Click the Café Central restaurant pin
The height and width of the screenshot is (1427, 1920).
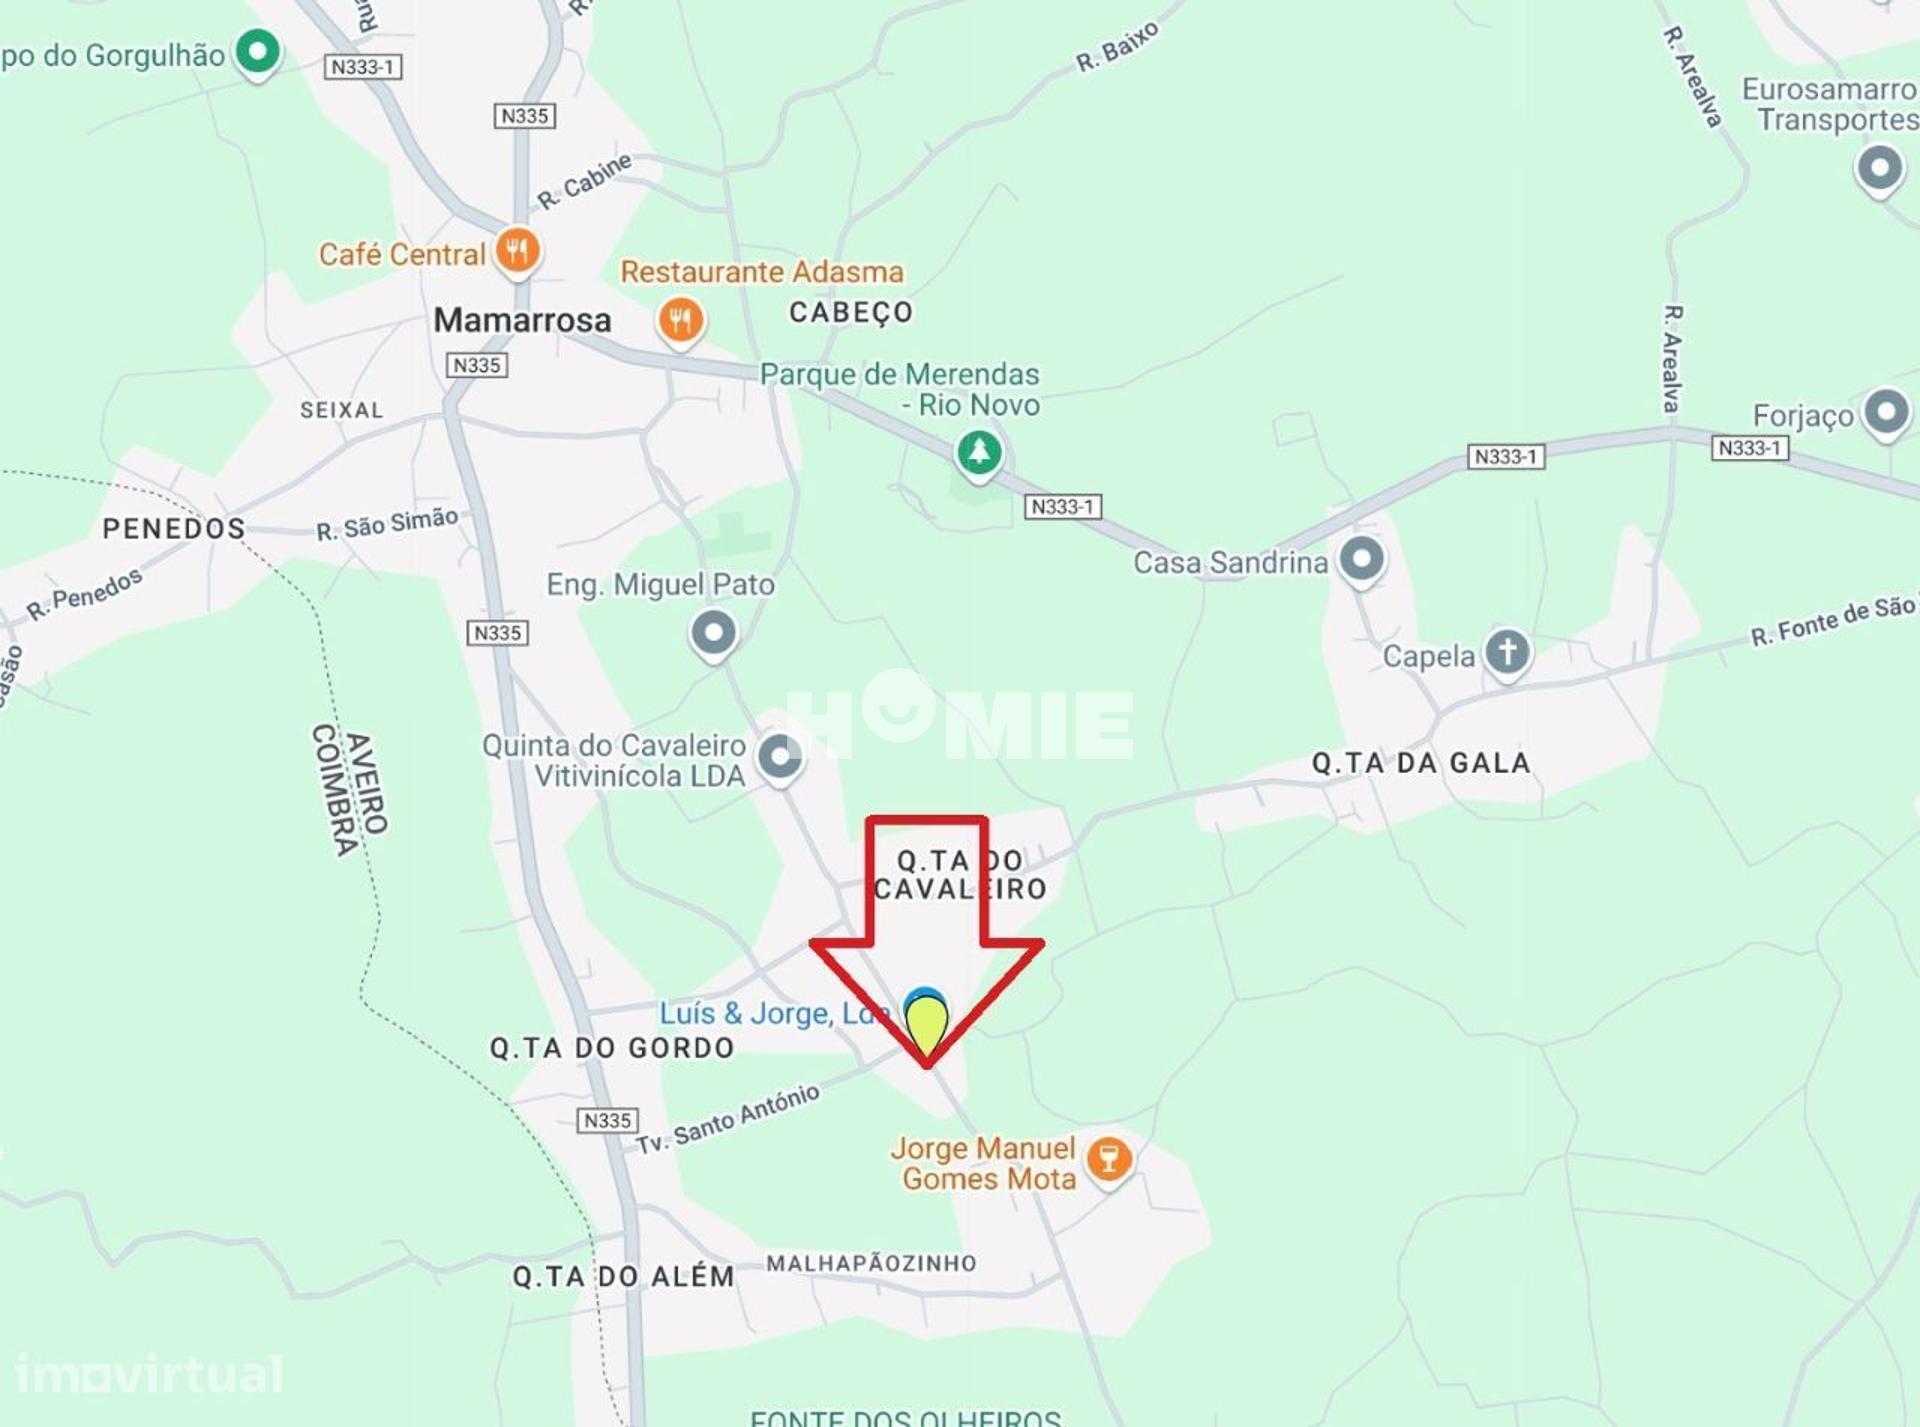[517, 252]
